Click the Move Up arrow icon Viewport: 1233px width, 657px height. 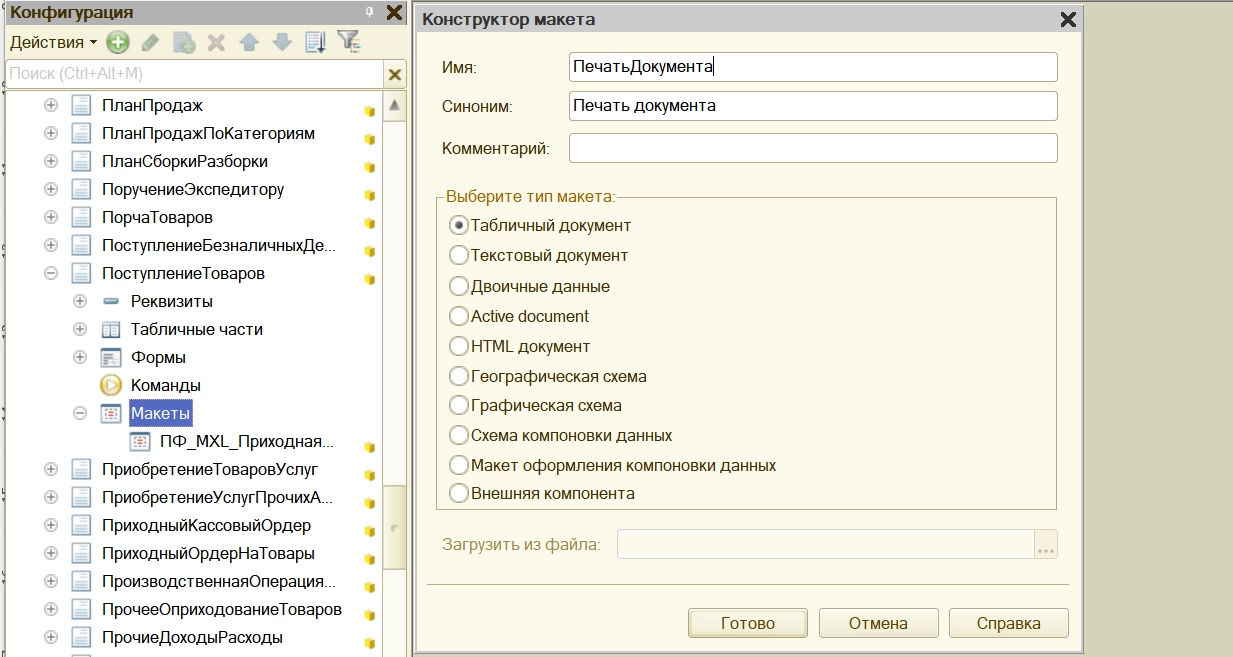point(249,42)
